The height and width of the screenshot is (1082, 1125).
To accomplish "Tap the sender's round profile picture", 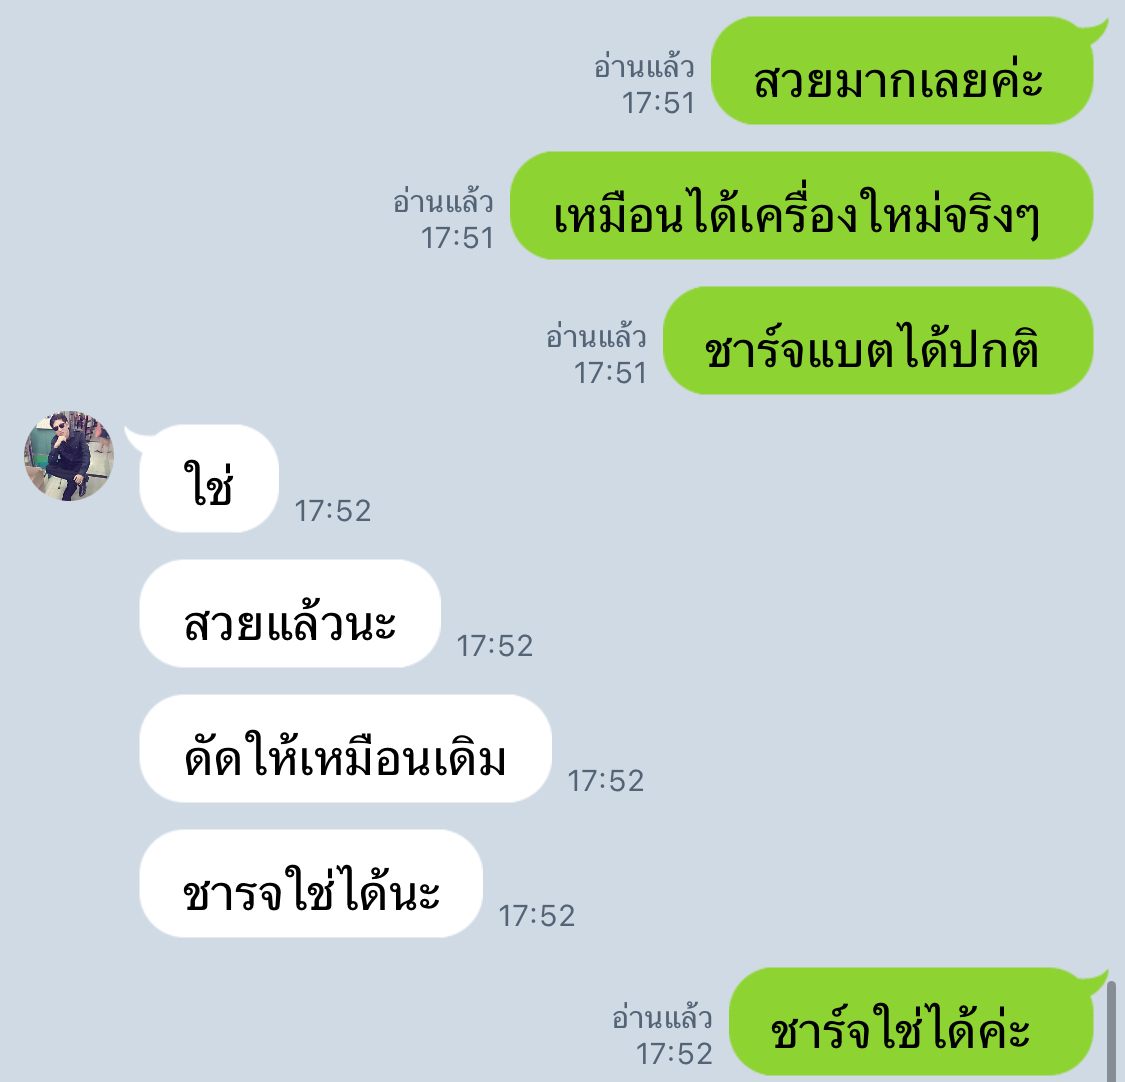I will [x=69, y=456].
